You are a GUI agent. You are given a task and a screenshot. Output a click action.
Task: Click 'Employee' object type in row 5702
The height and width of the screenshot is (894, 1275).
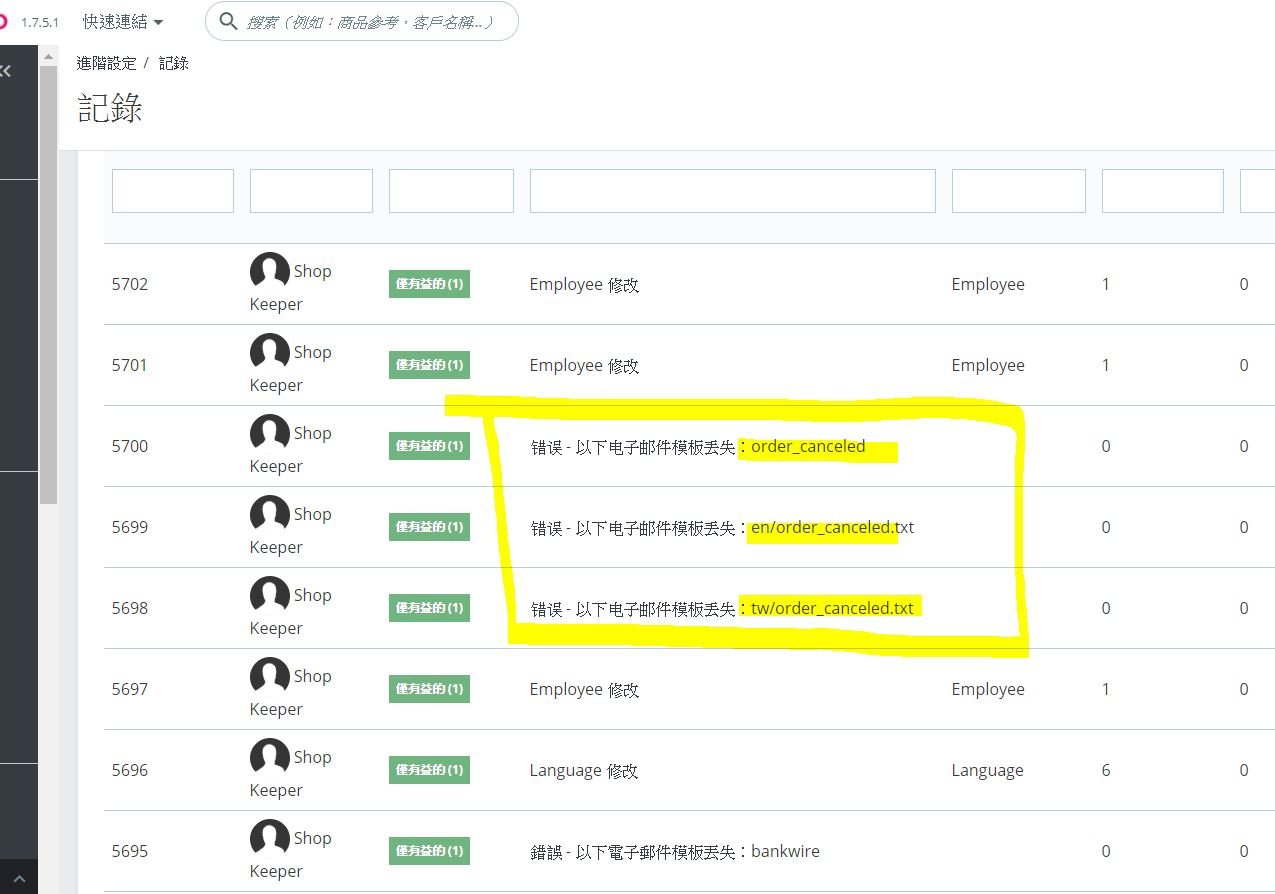(x=988, y=284)
